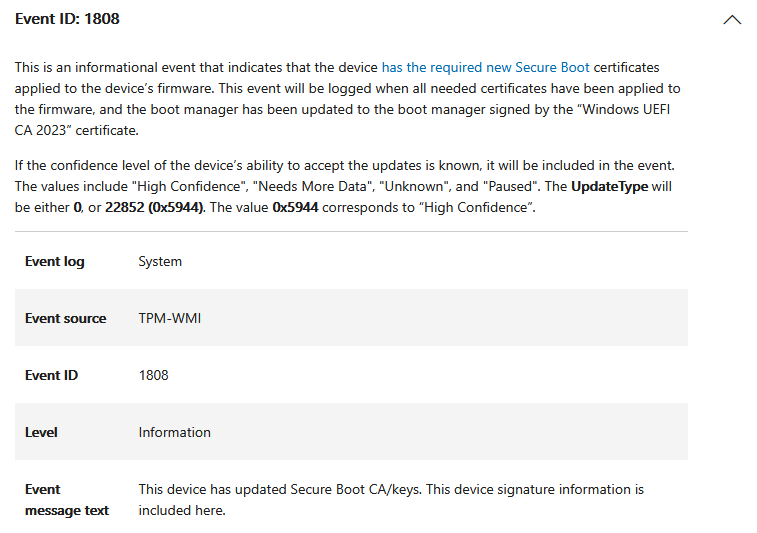The image size is (757, 533).
Task: Click the "If the confidence level" paragraph start
Action: (85, 164)
